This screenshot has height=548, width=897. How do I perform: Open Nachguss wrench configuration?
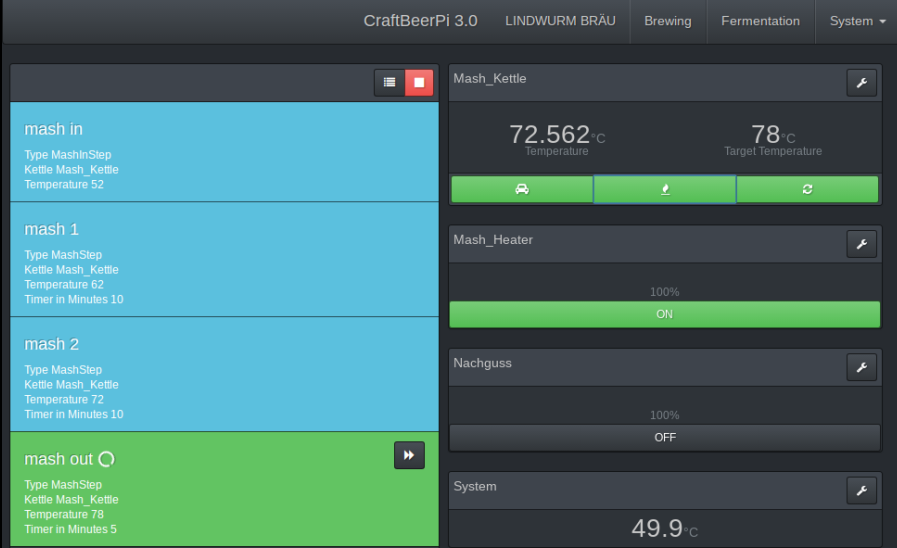[x=861, y=367]
